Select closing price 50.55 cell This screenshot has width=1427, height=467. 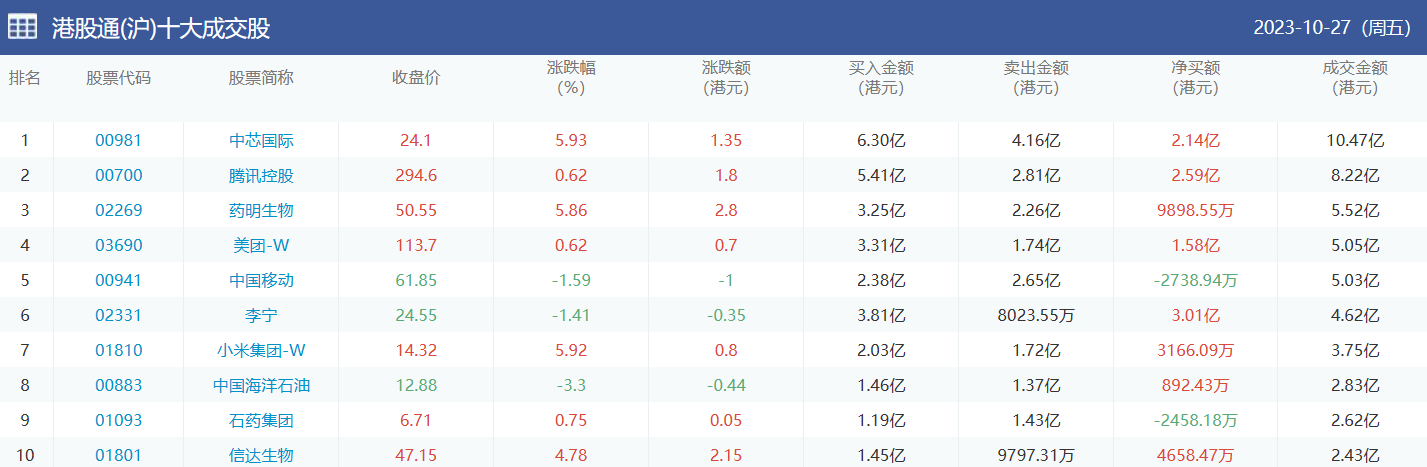415,211
